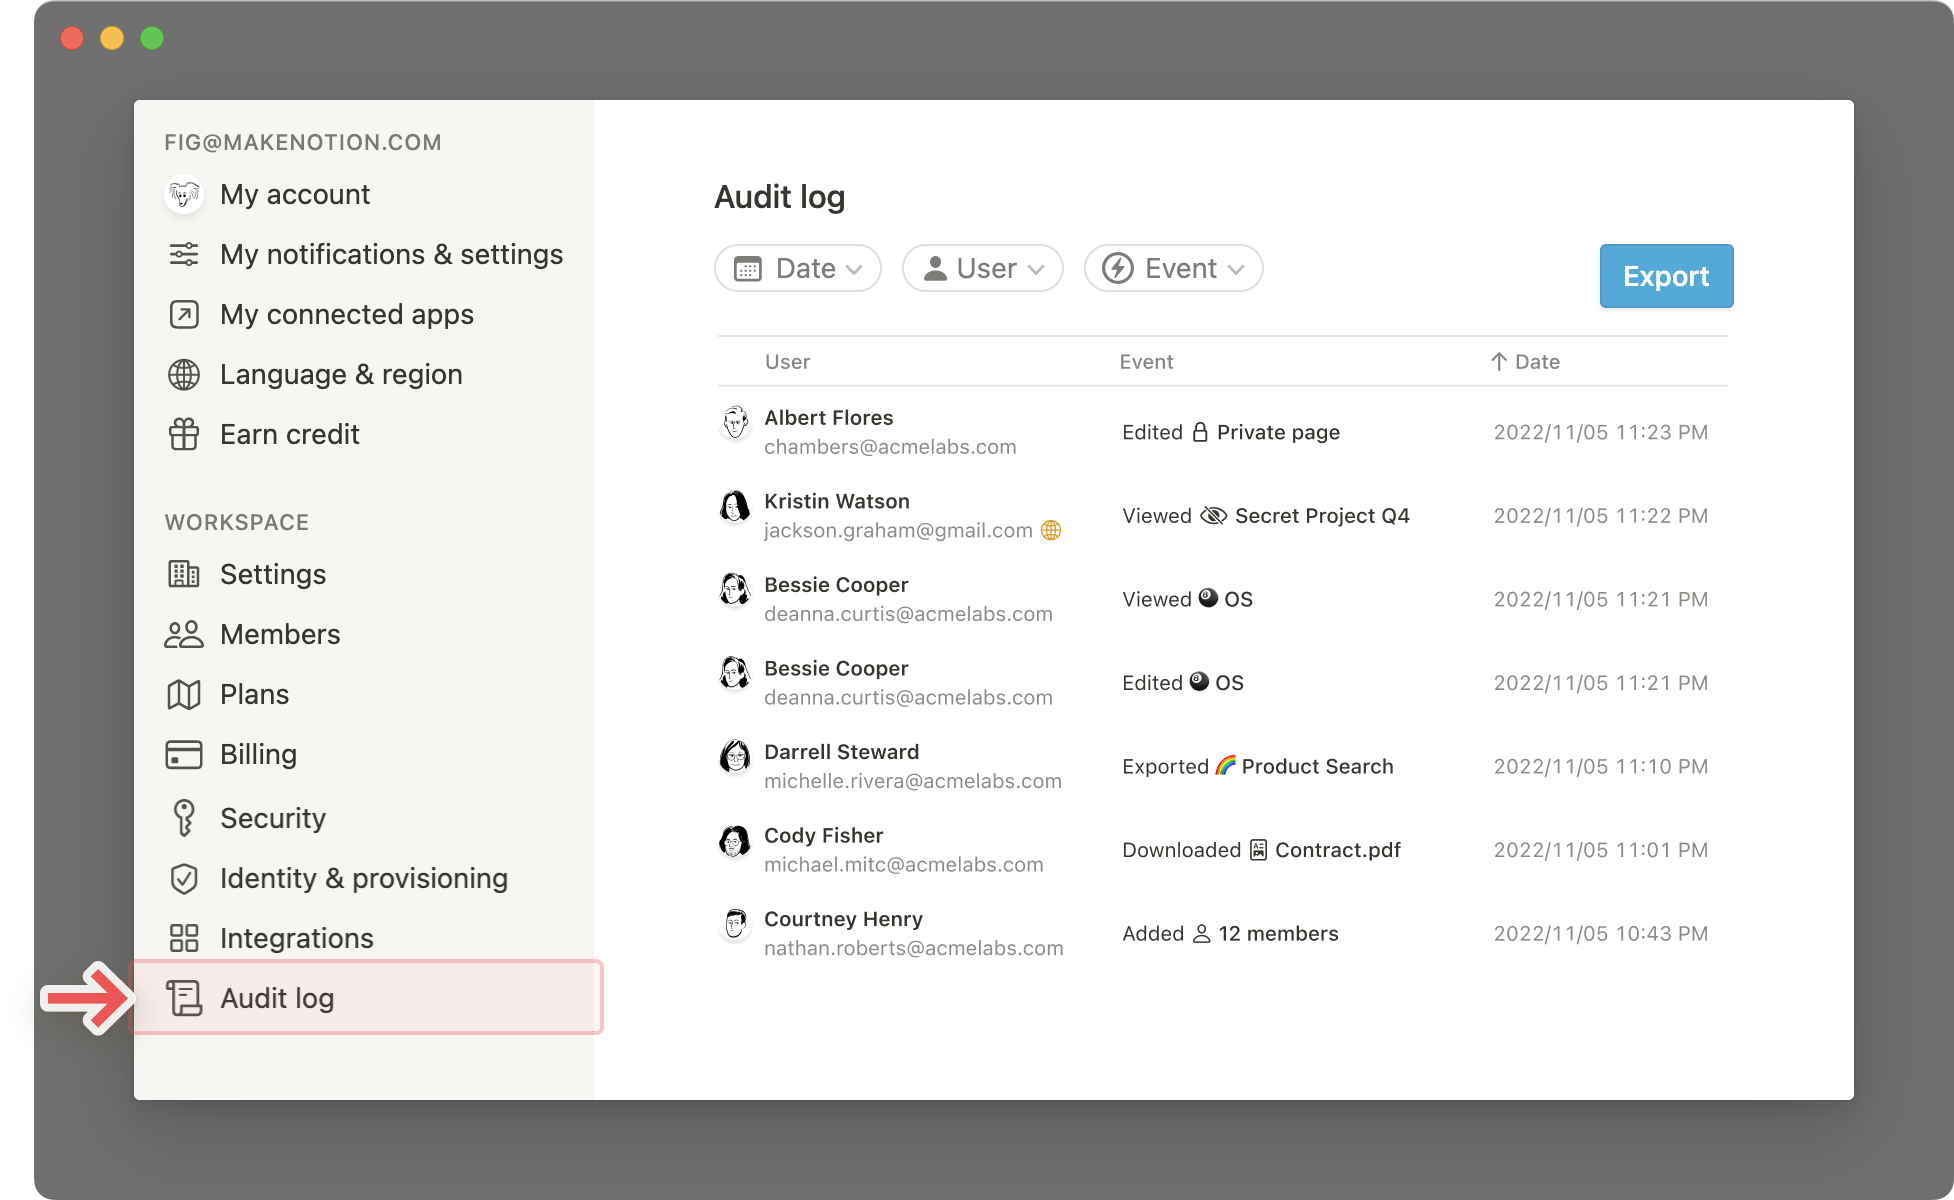Select the members icon in the sidebar
The height and width of the screenshot is (1200, 1954).
184,633
